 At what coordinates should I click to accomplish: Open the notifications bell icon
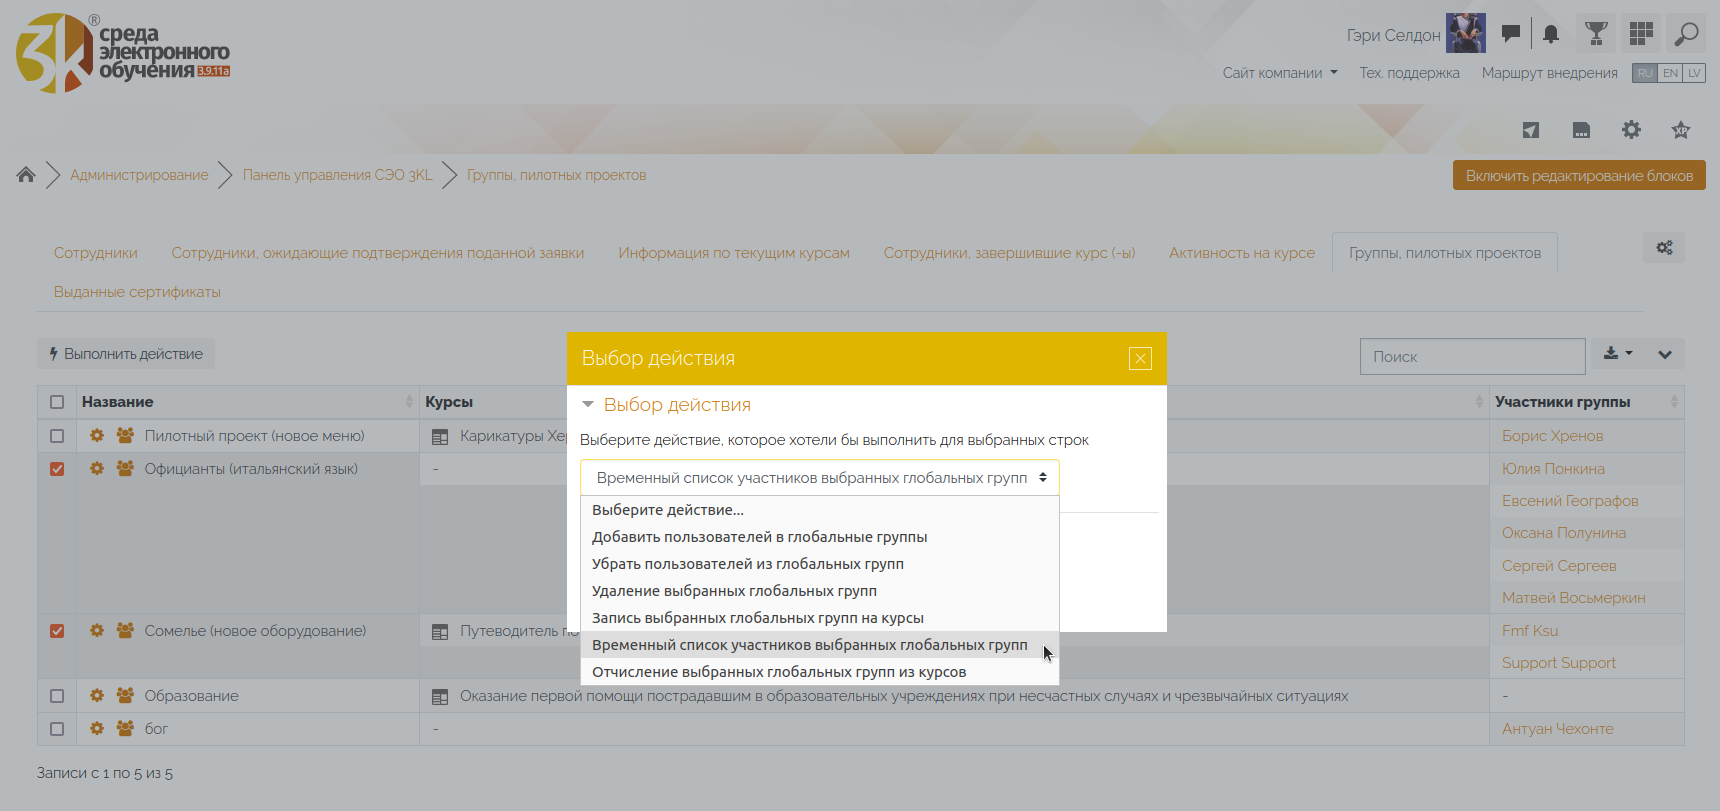click(x=1551, y=34)
